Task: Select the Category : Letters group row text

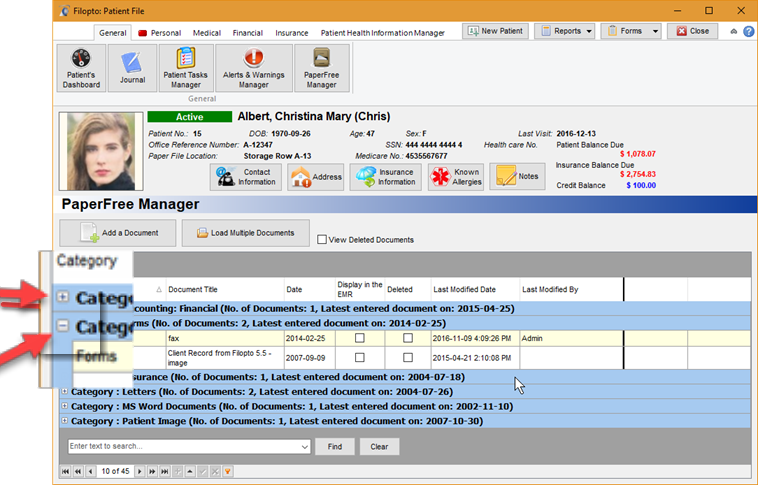Action: click(262, 392)
